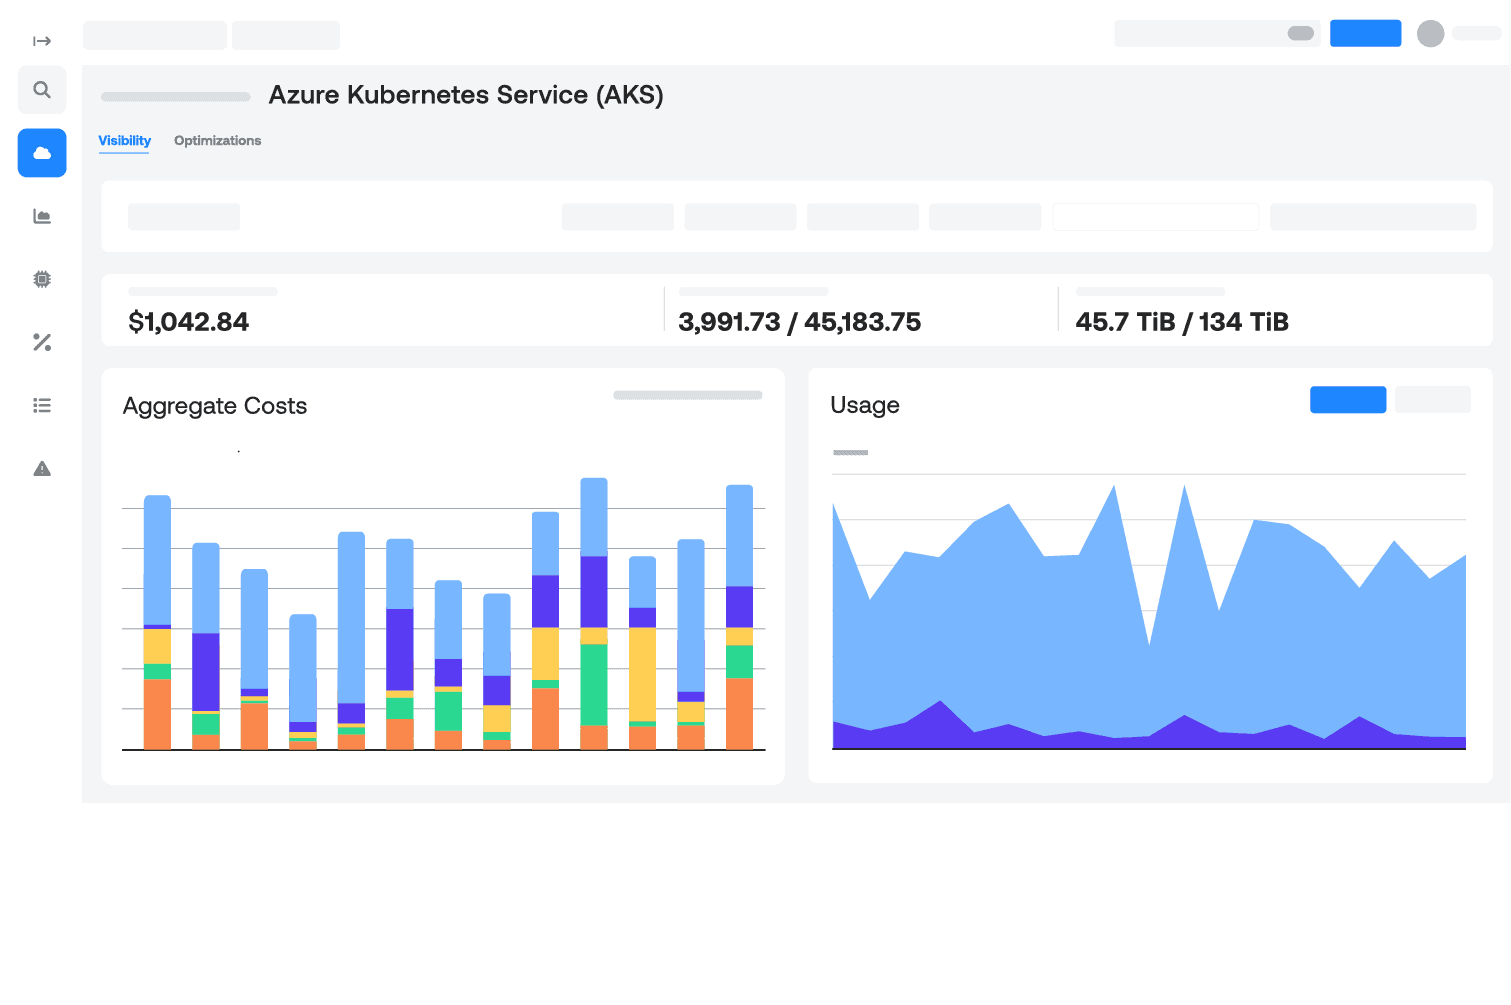
Task: Collapse the sidebar using the arrow icon
Action: 41,40
